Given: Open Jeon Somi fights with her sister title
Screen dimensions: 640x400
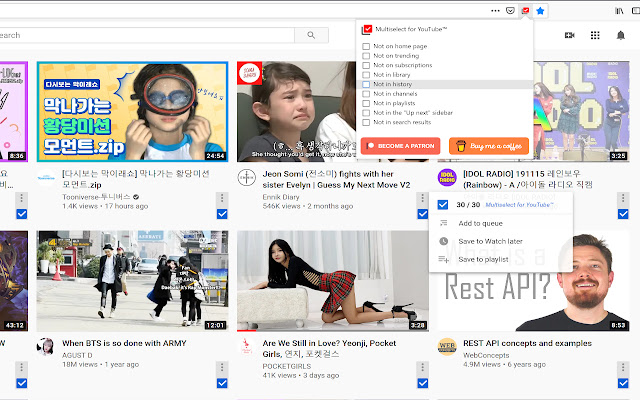Looking at the screenshot, I should (336, 179).
